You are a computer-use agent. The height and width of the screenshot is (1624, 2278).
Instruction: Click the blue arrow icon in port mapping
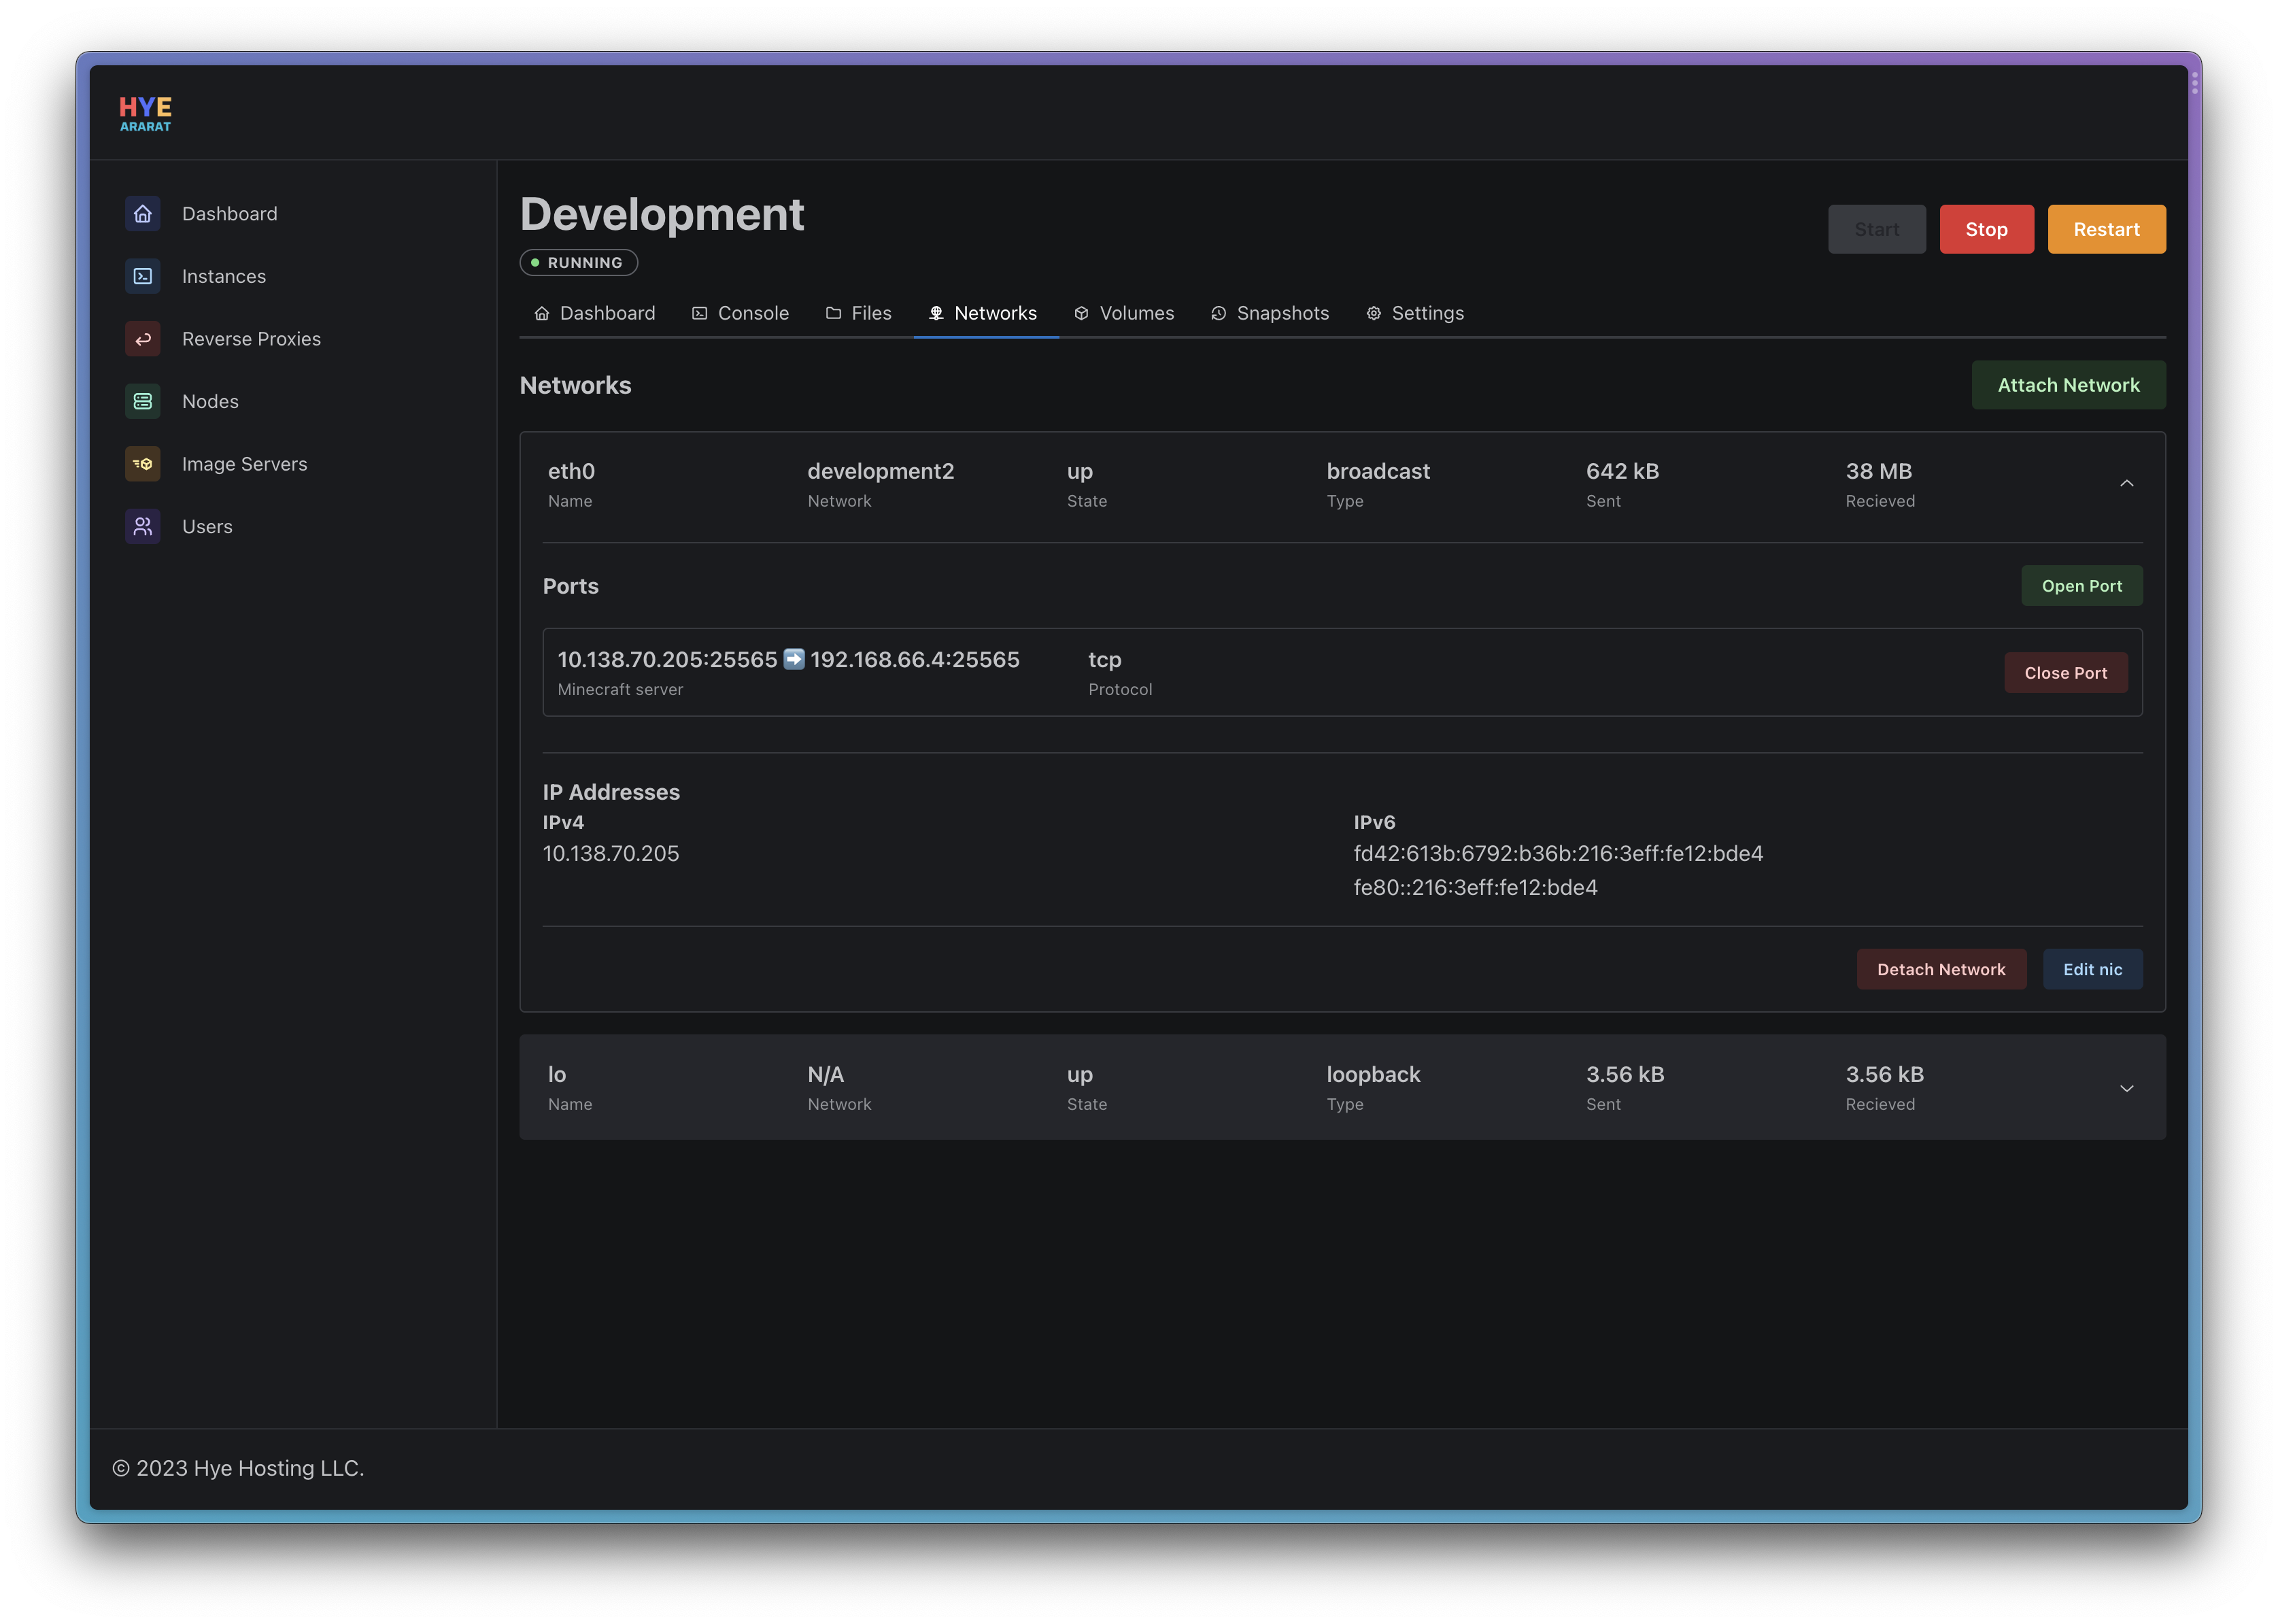(794, 659)
